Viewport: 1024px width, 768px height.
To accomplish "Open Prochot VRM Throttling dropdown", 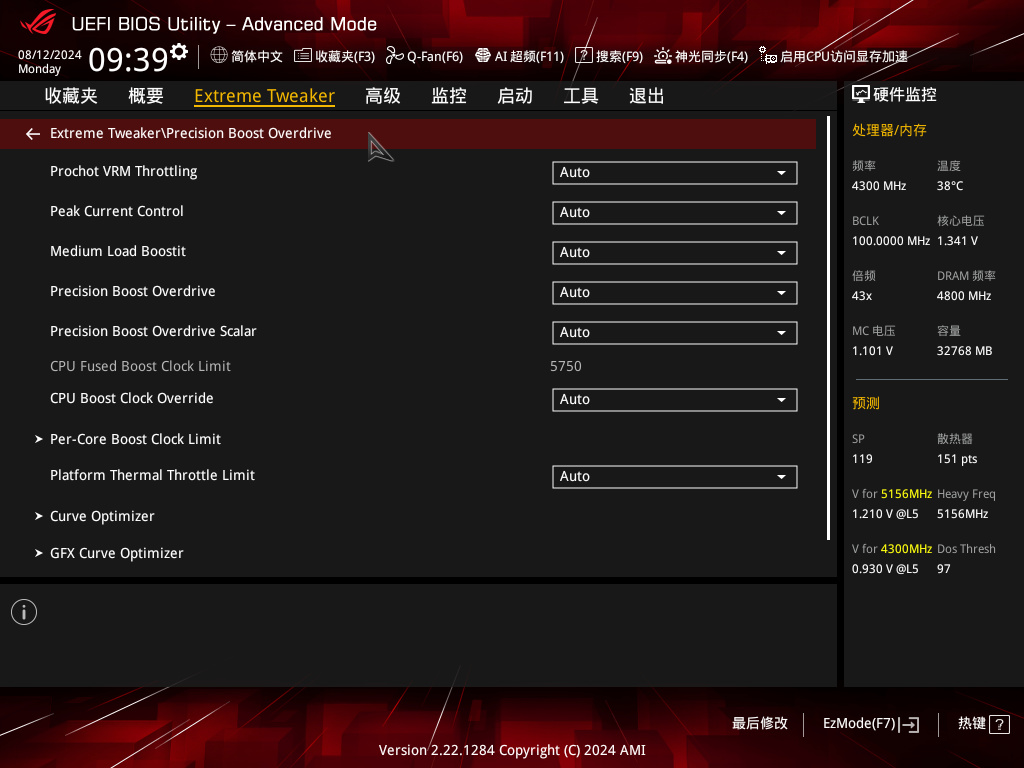I will coord(675,172).
